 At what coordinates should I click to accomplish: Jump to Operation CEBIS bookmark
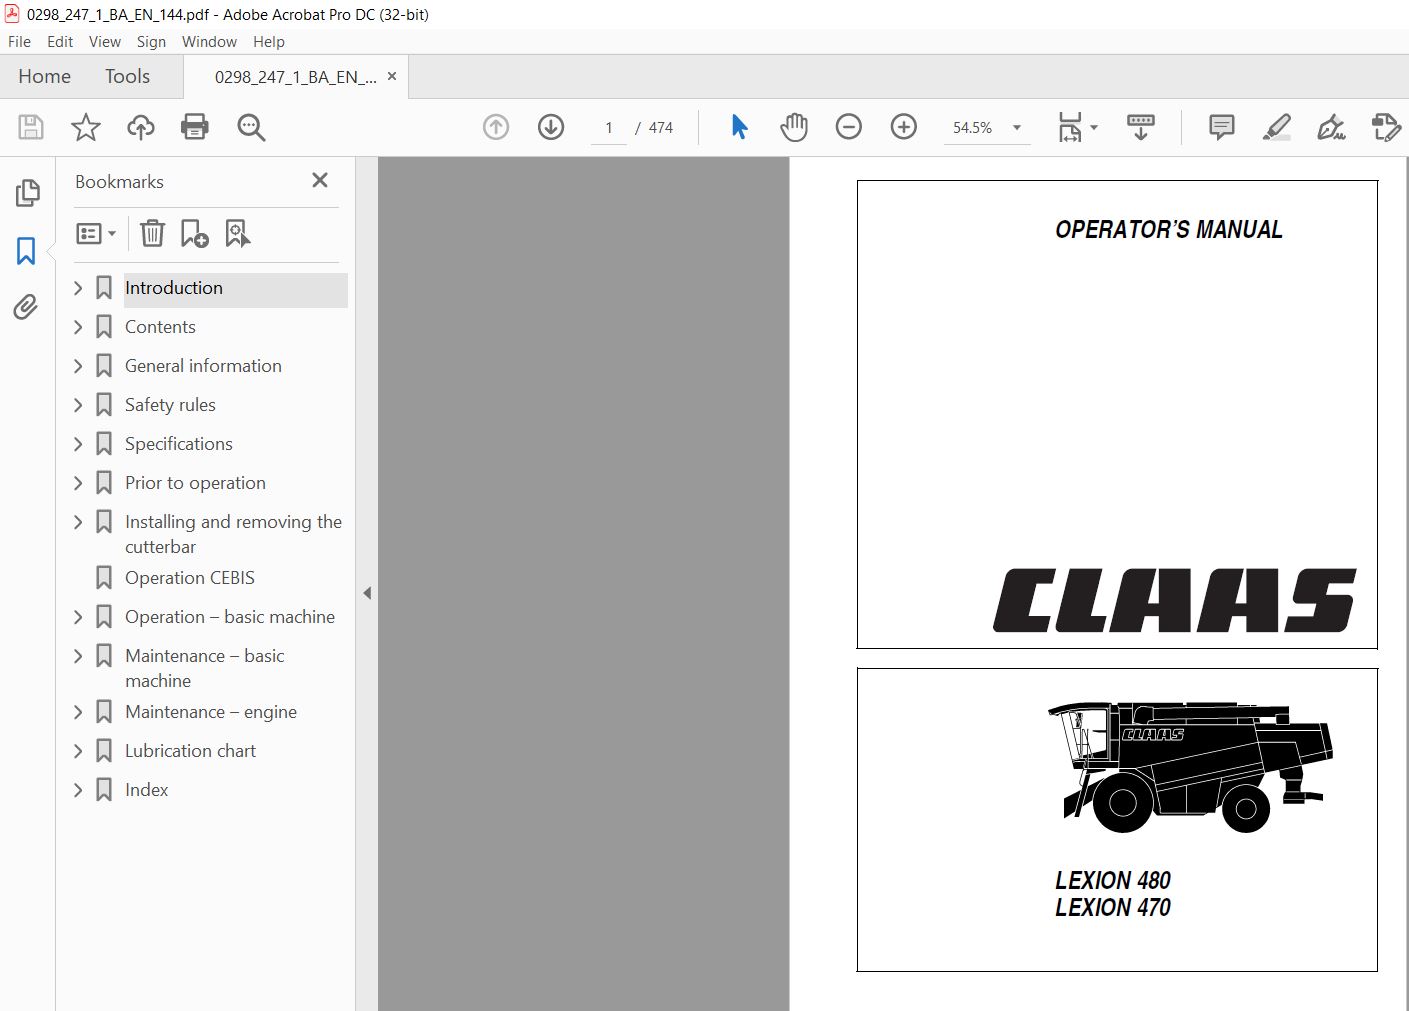pos(189,578)
